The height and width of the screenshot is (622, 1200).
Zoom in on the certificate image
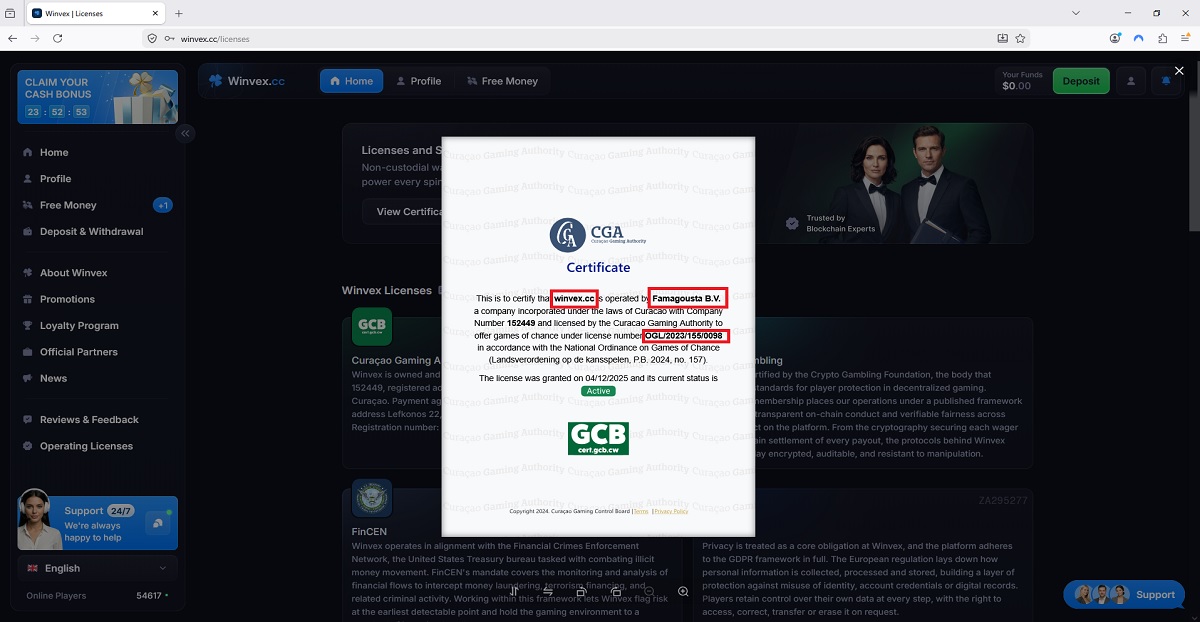683,592
